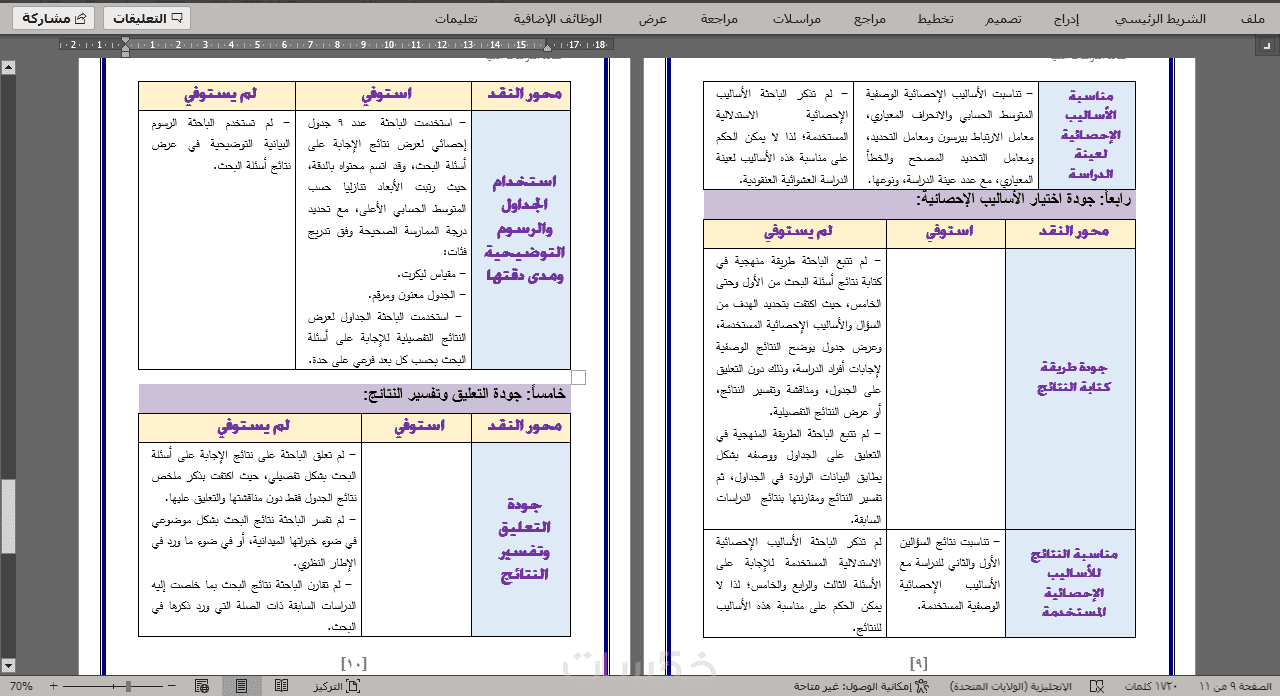Open the تصميم (Design) tab

click(1003, 19)
